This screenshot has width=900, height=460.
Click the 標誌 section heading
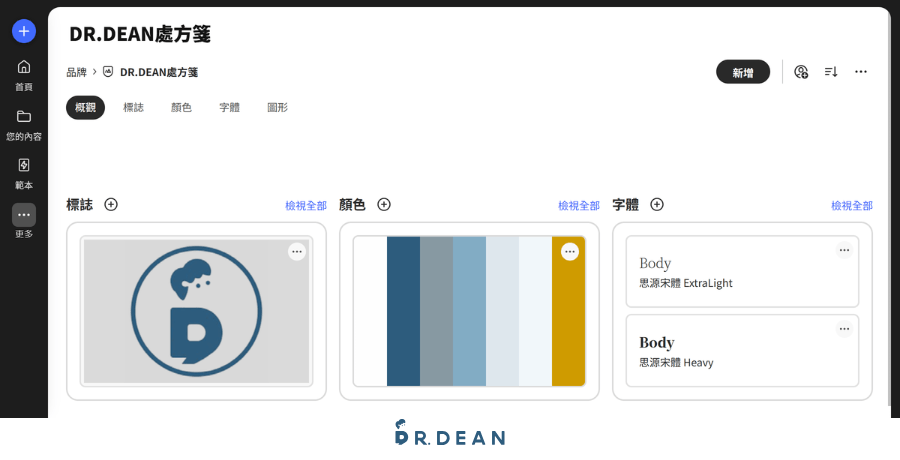tap(79, 204)
